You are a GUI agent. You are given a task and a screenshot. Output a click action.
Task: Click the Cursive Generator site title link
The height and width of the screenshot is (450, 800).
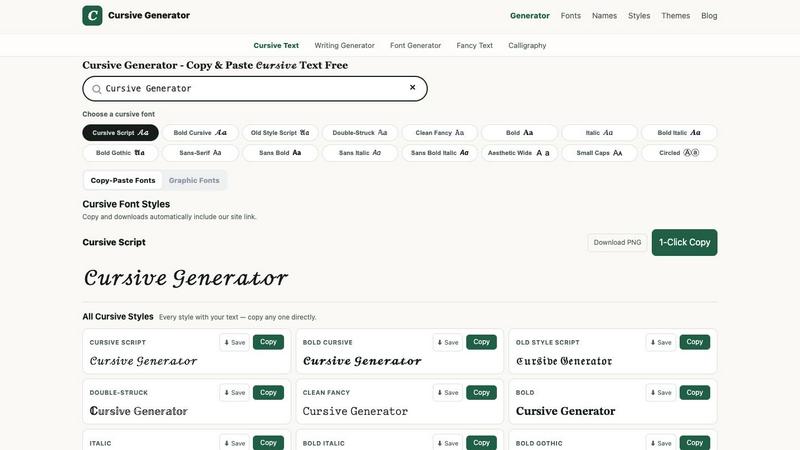pyautogui.click(x=148, y=15)
